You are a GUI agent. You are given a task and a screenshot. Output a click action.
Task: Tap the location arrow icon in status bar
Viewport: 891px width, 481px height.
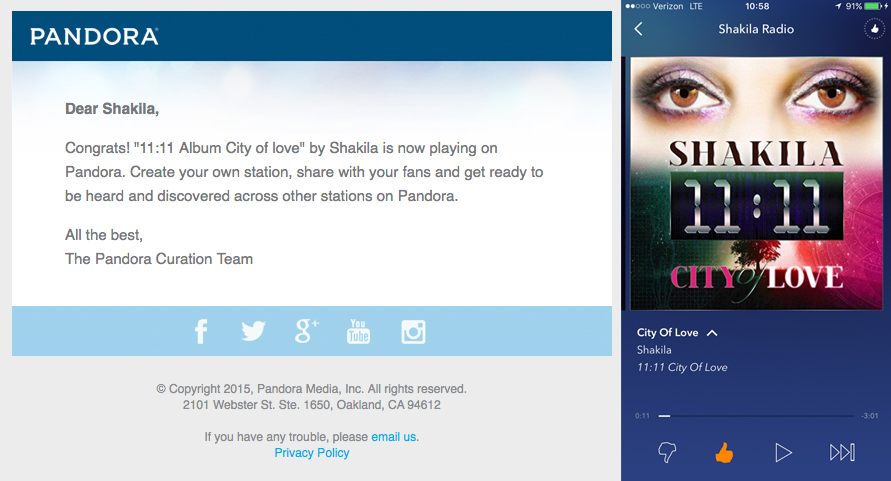pos(838,6)
